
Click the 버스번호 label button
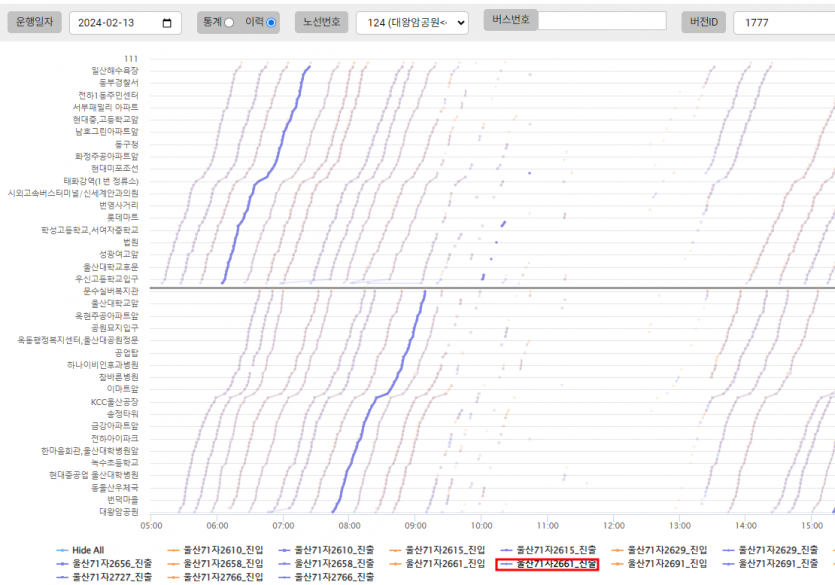pos(509,19)
